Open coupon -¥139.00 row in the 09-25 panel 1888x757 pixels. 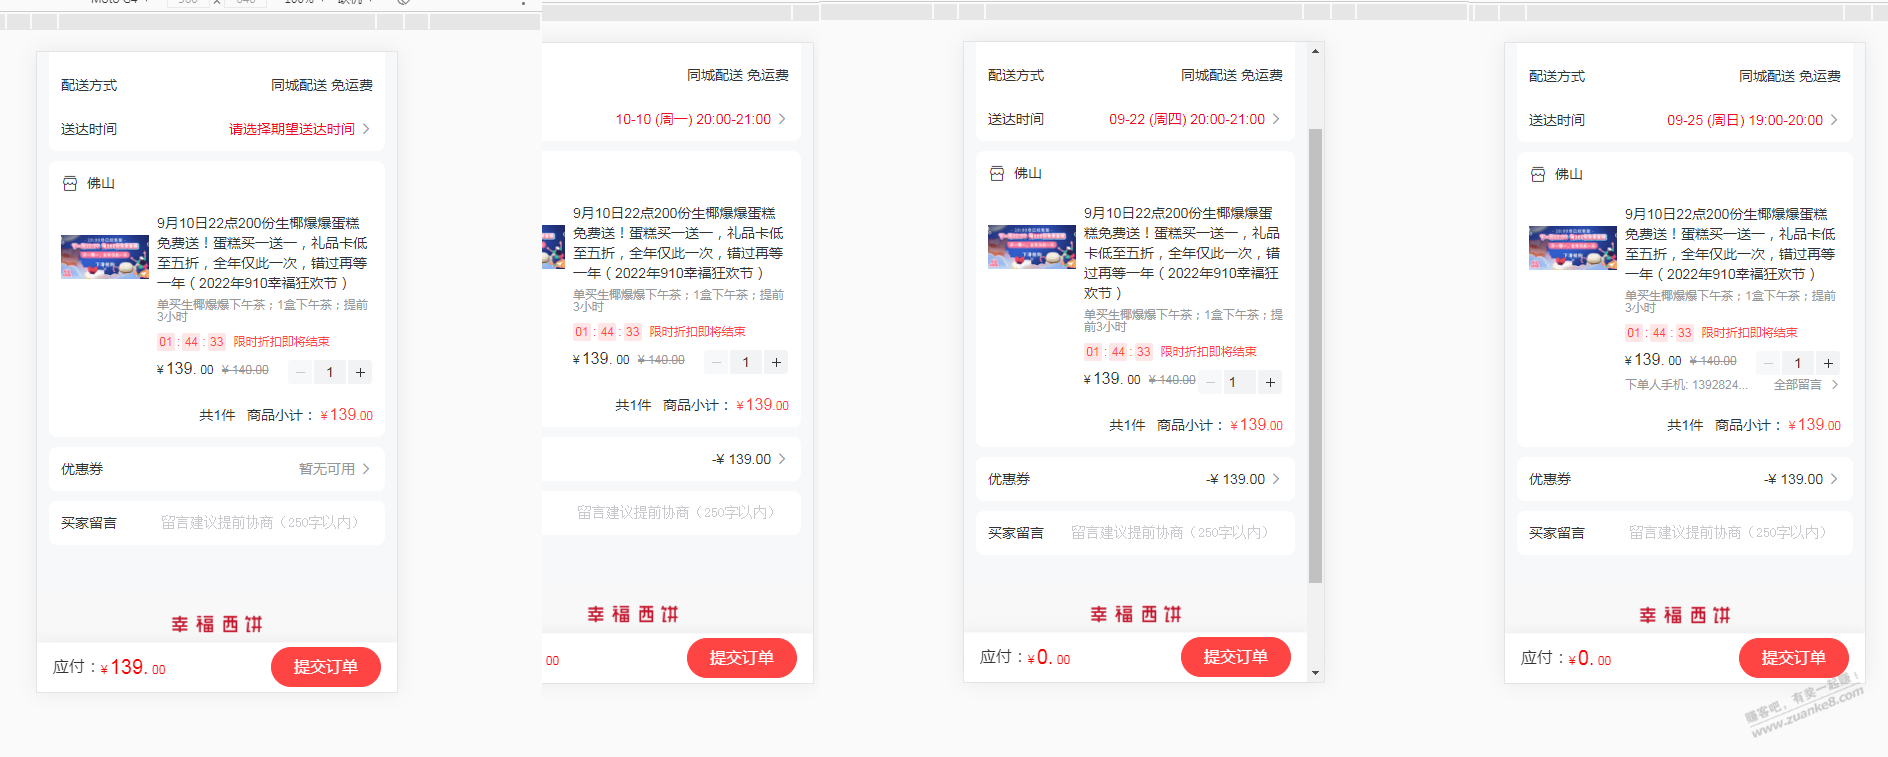1685,479
